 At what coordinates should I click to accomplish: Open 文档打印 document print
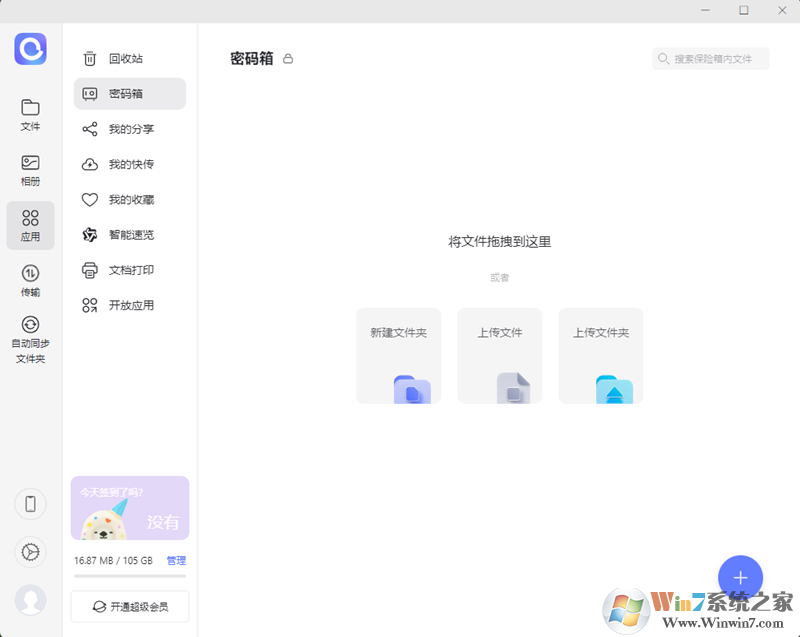[130, 270]
